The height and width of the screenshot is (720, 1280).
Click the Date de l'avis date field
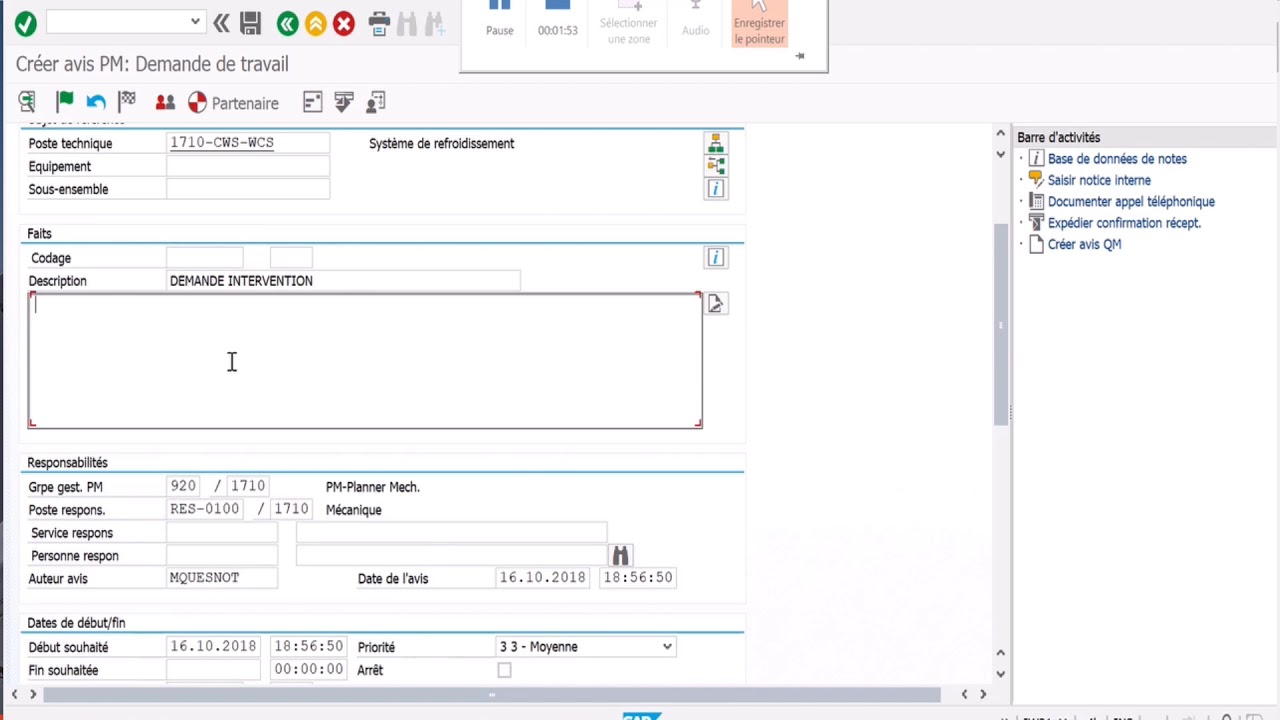point(544,578)
